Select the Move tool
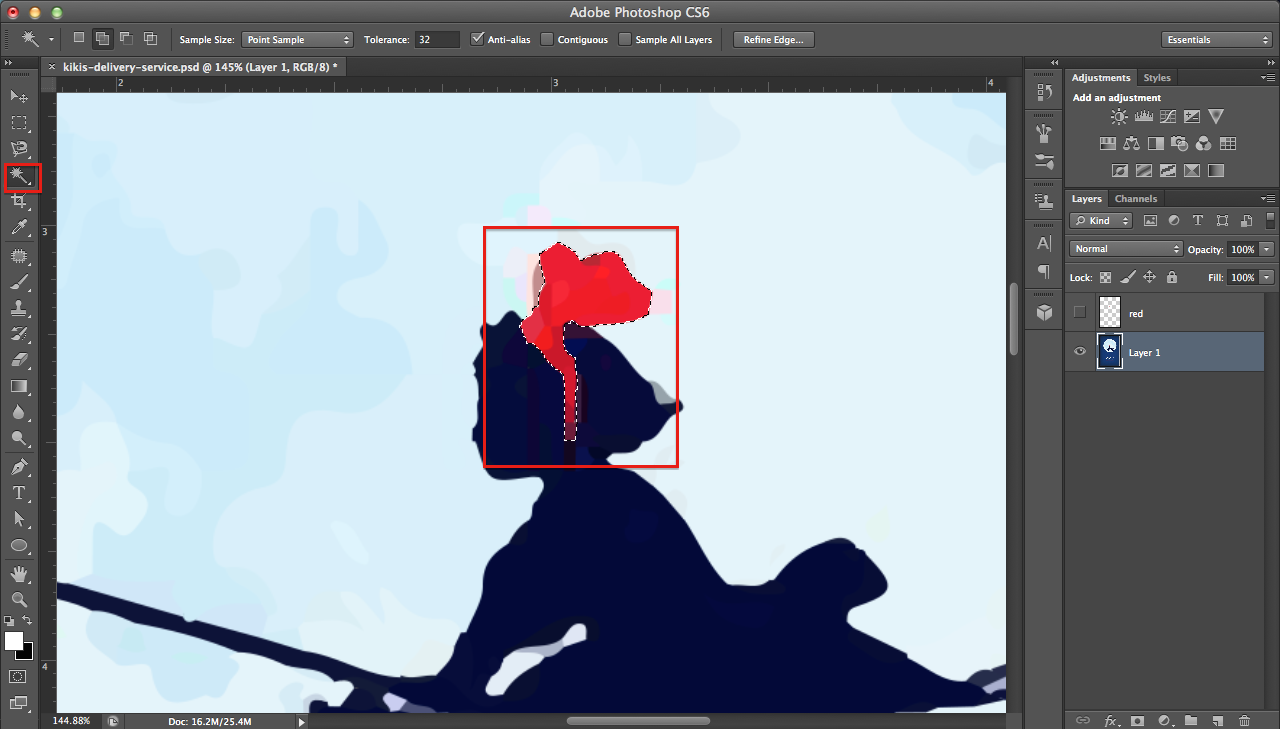This screenshot has height=729, width=1280. point(19,96)
